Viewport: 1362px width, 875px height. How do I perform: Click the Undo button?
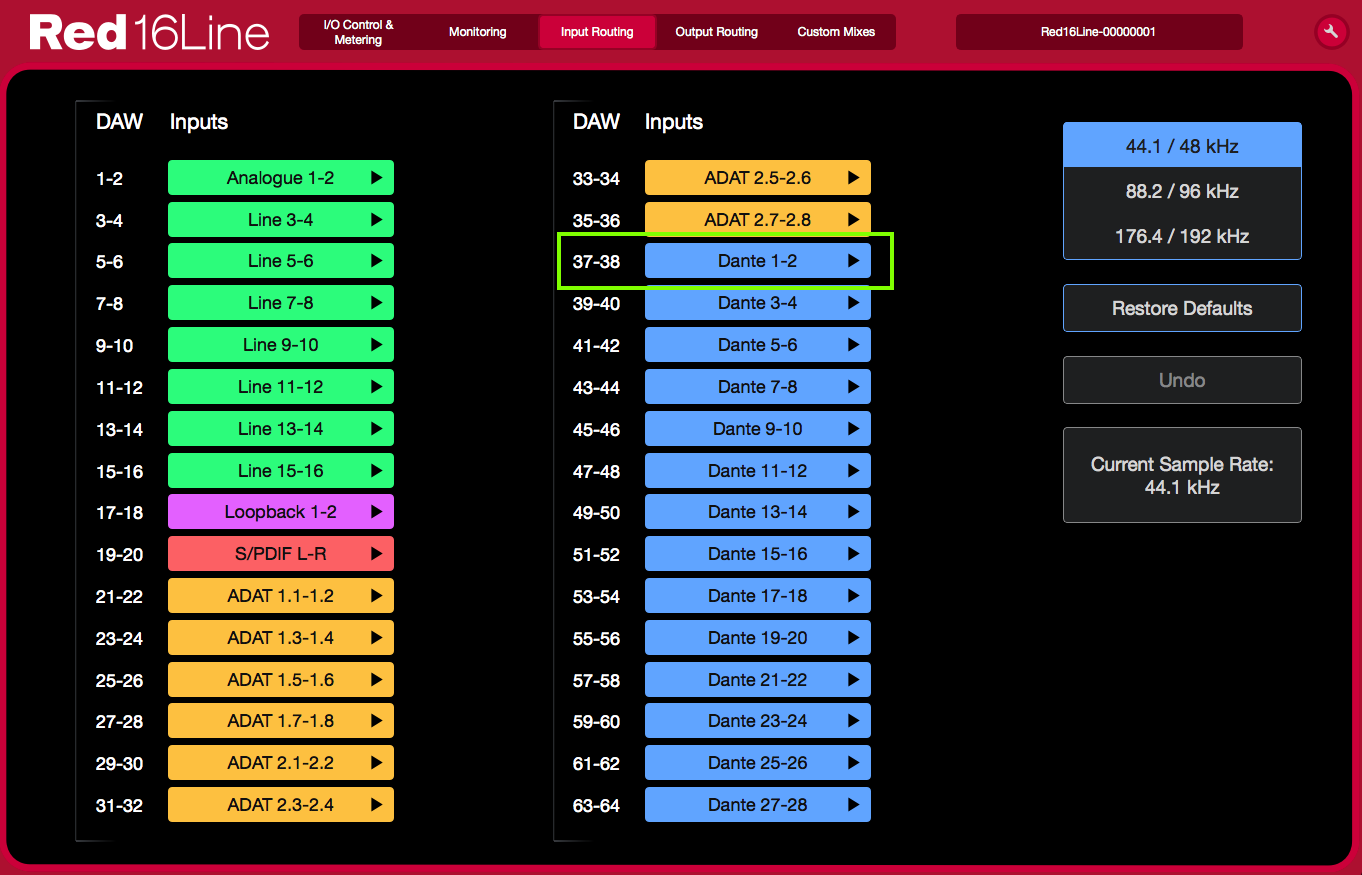[1182, 380]
